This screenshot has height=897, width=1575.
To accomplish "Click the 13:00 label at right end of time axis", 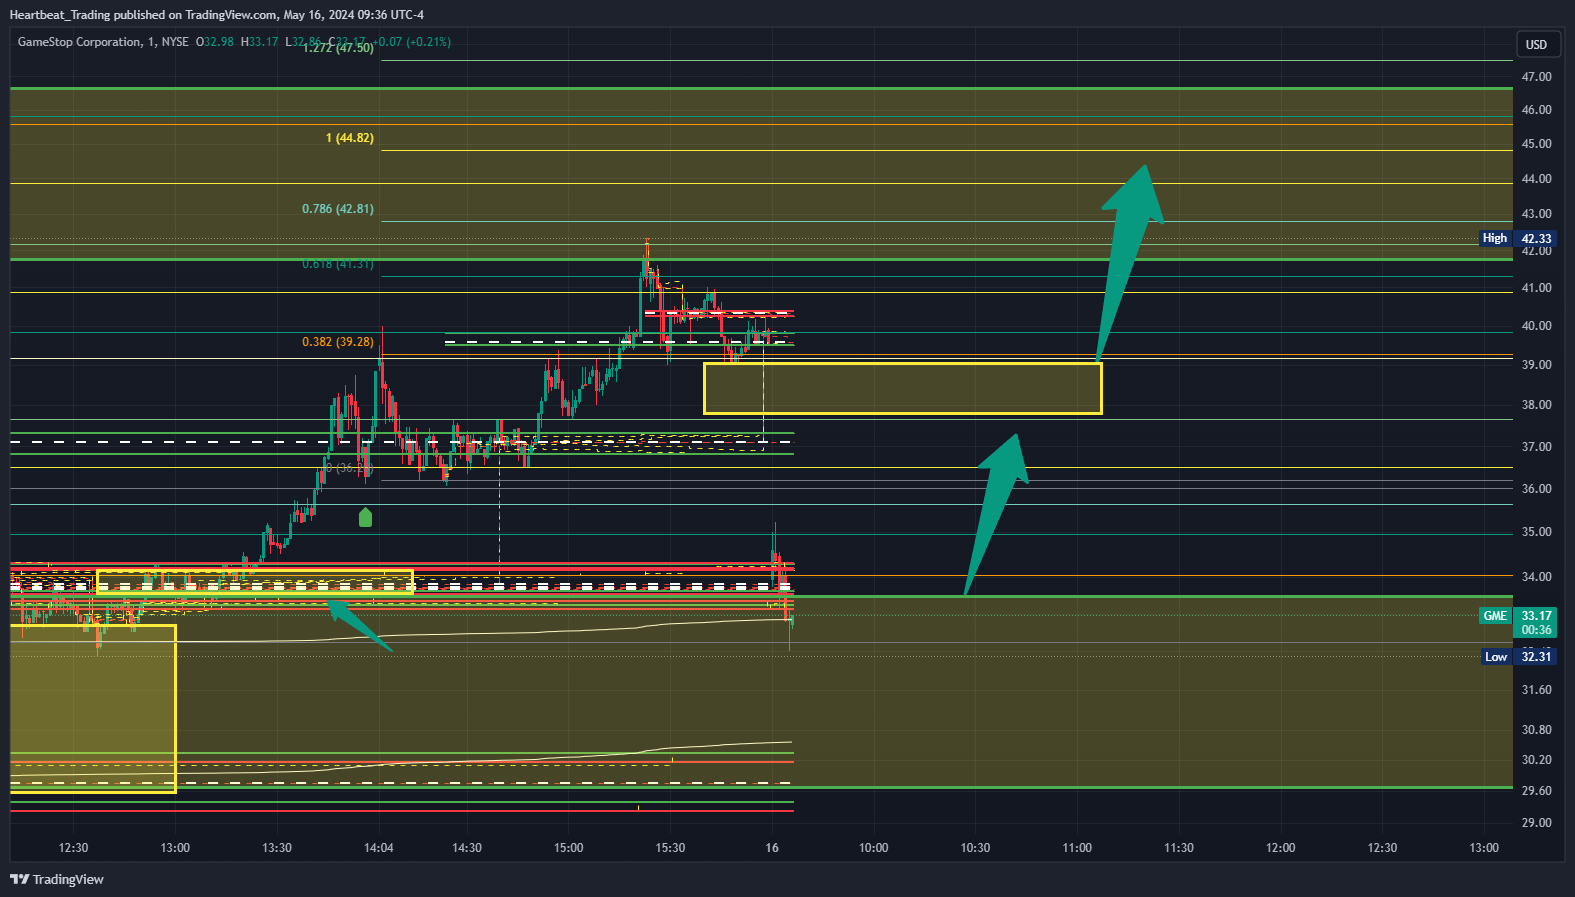I will [1484, 848].
